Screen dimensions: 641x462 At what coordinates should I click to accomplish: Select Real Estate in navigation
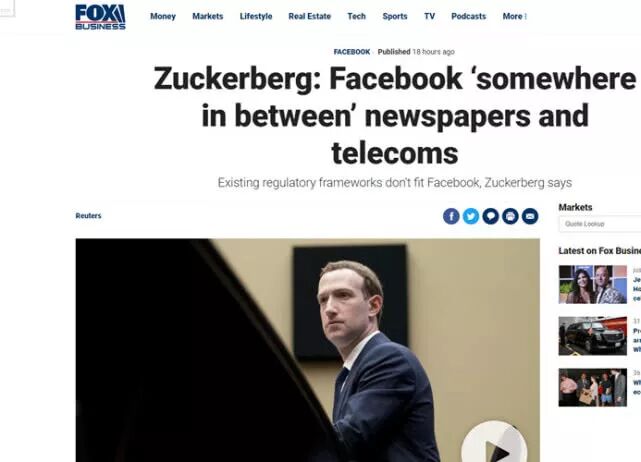(309, 16)
